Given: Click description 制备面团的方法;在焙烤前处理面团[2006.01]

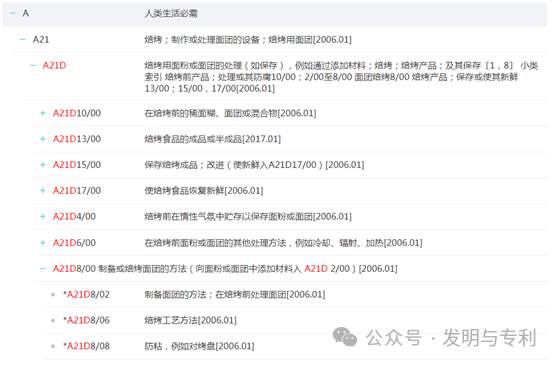Looking at the screenshot, I should [x=235, y=295].
